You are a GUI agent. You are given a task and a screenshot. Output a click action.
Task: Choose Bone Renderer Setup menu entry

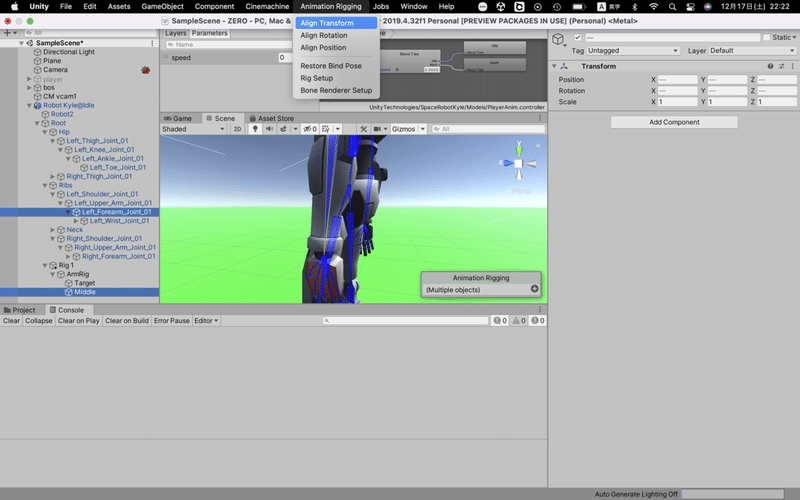pyautogui.click(x=336, y=90)
